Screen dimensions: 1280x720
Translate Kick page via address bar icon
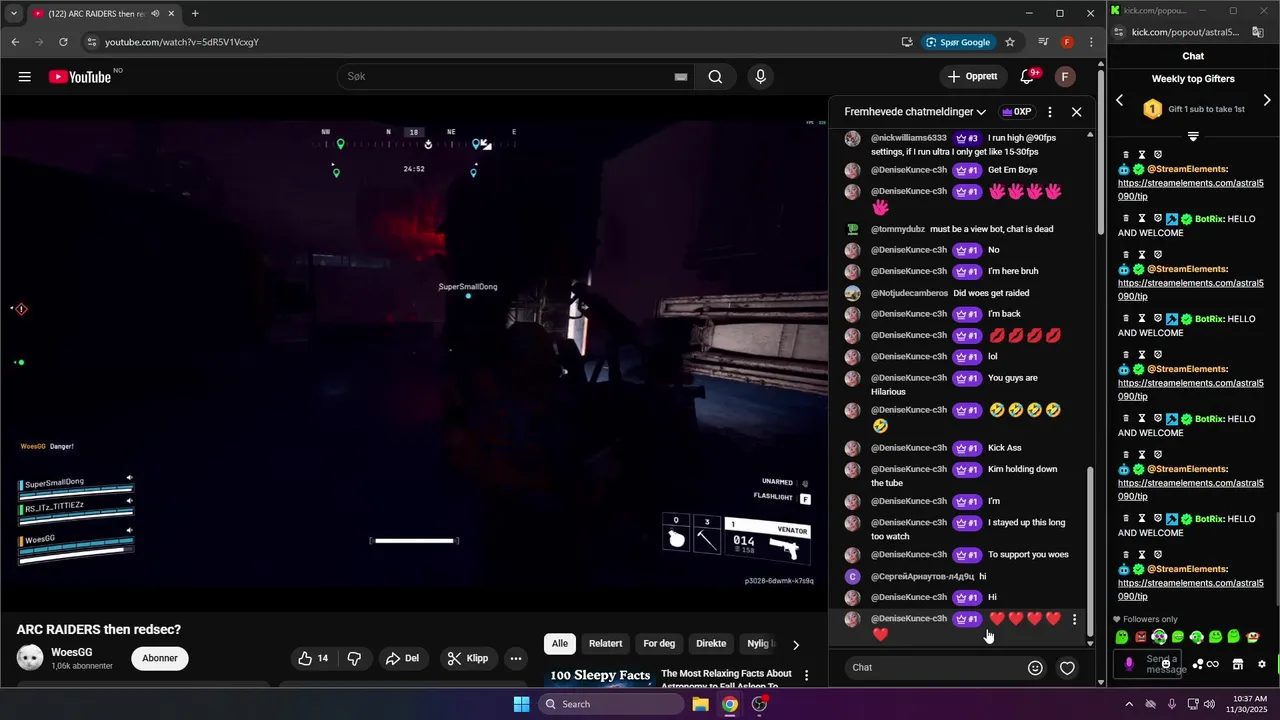[x=1258, y=32]
